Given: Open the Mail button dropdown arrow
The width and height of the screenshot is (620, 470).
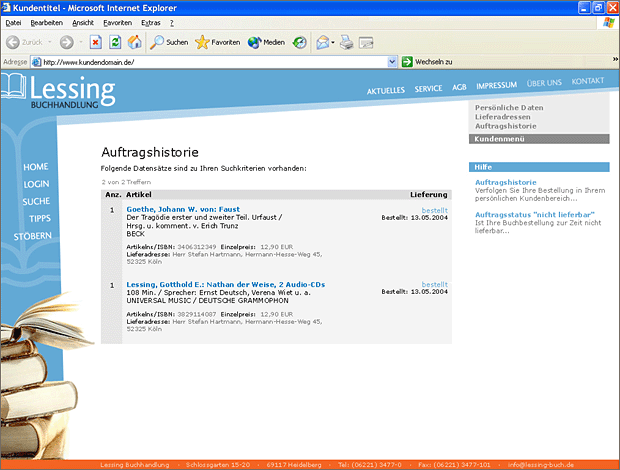Looking at the screenshot, I should point(333,42).
